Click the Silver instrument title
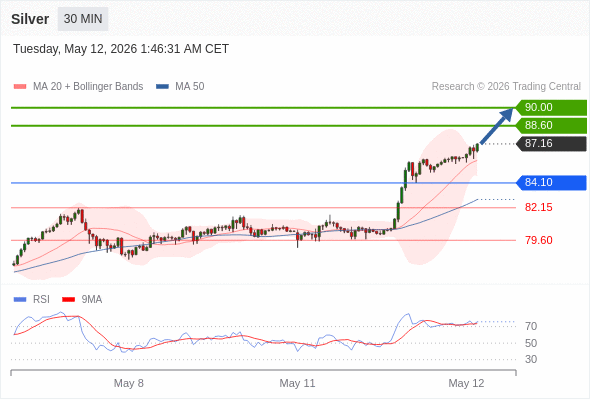 point(30,19)
